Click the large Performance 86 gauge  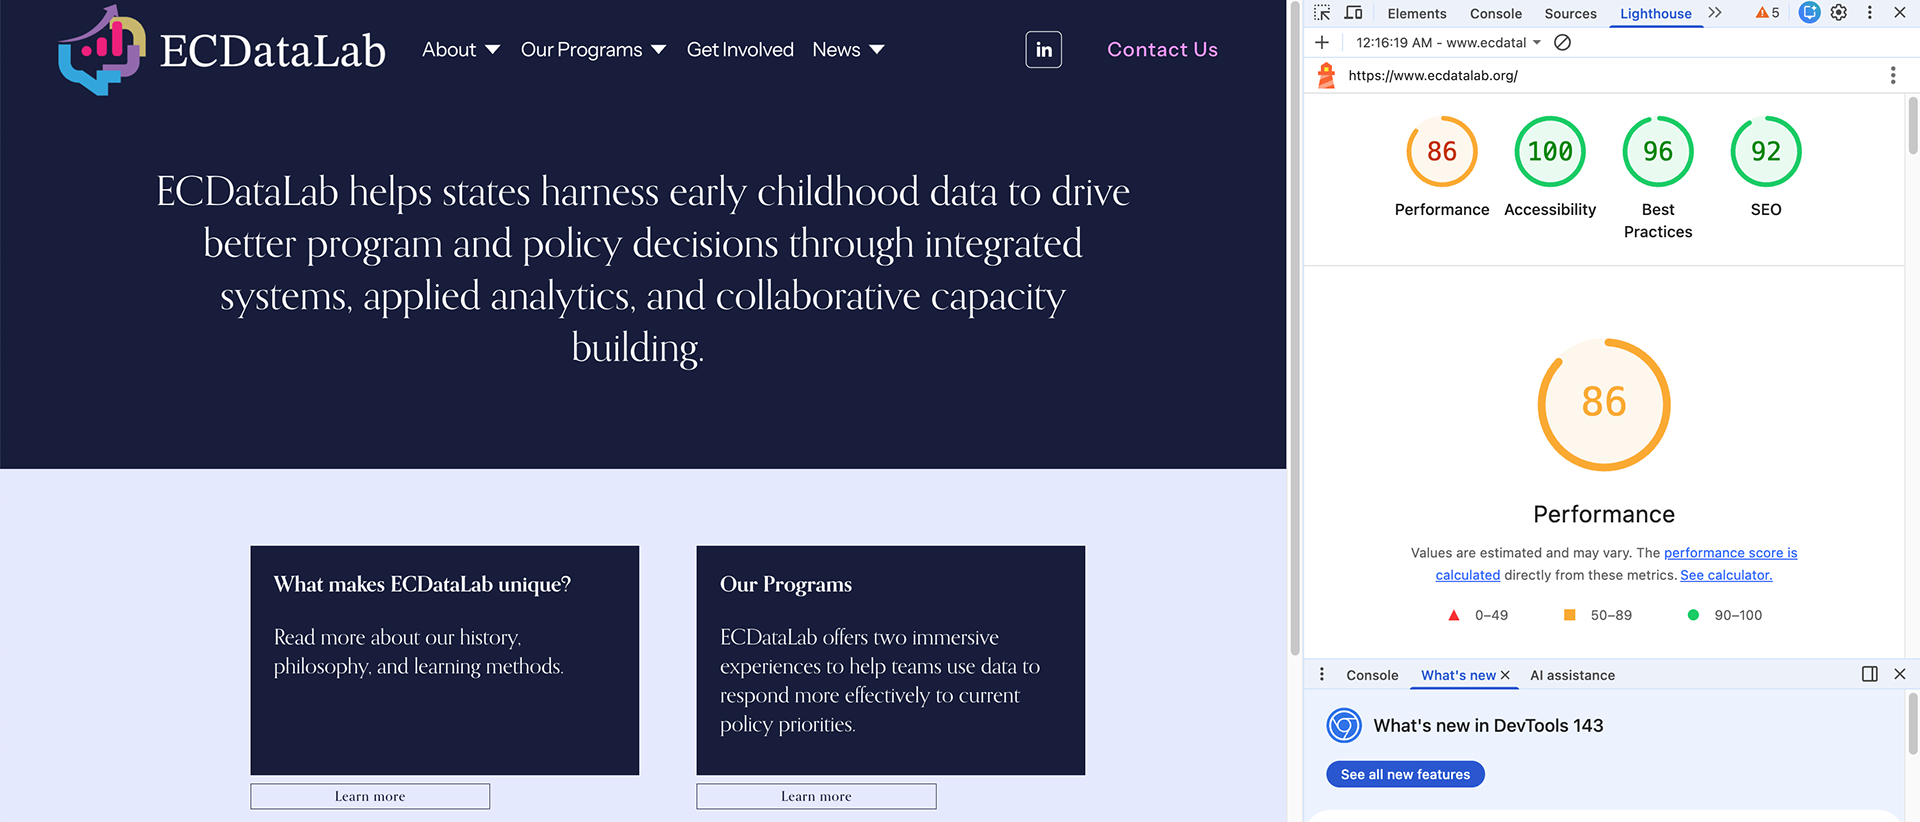(1604, 404)
